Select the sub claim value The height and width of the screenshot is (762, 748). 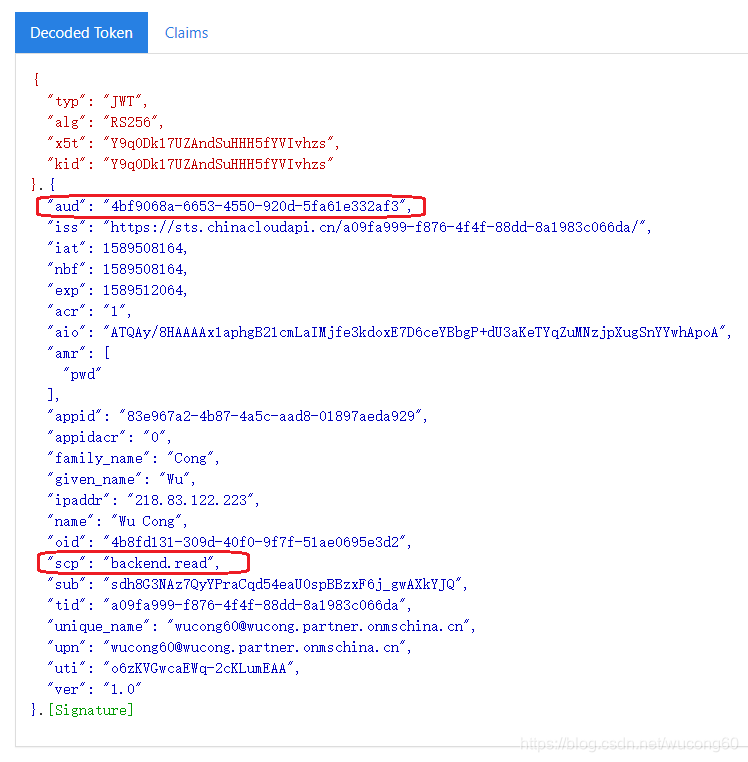[283, 584]
